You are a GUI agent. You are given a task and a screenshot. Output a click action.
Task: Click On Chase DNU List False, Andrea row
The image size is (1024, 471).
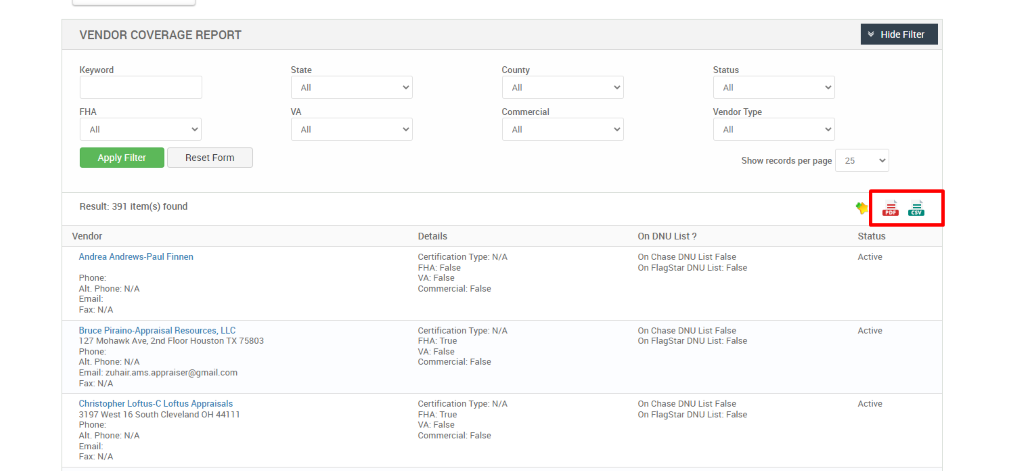pyautogui.click(x=686, y=257)
